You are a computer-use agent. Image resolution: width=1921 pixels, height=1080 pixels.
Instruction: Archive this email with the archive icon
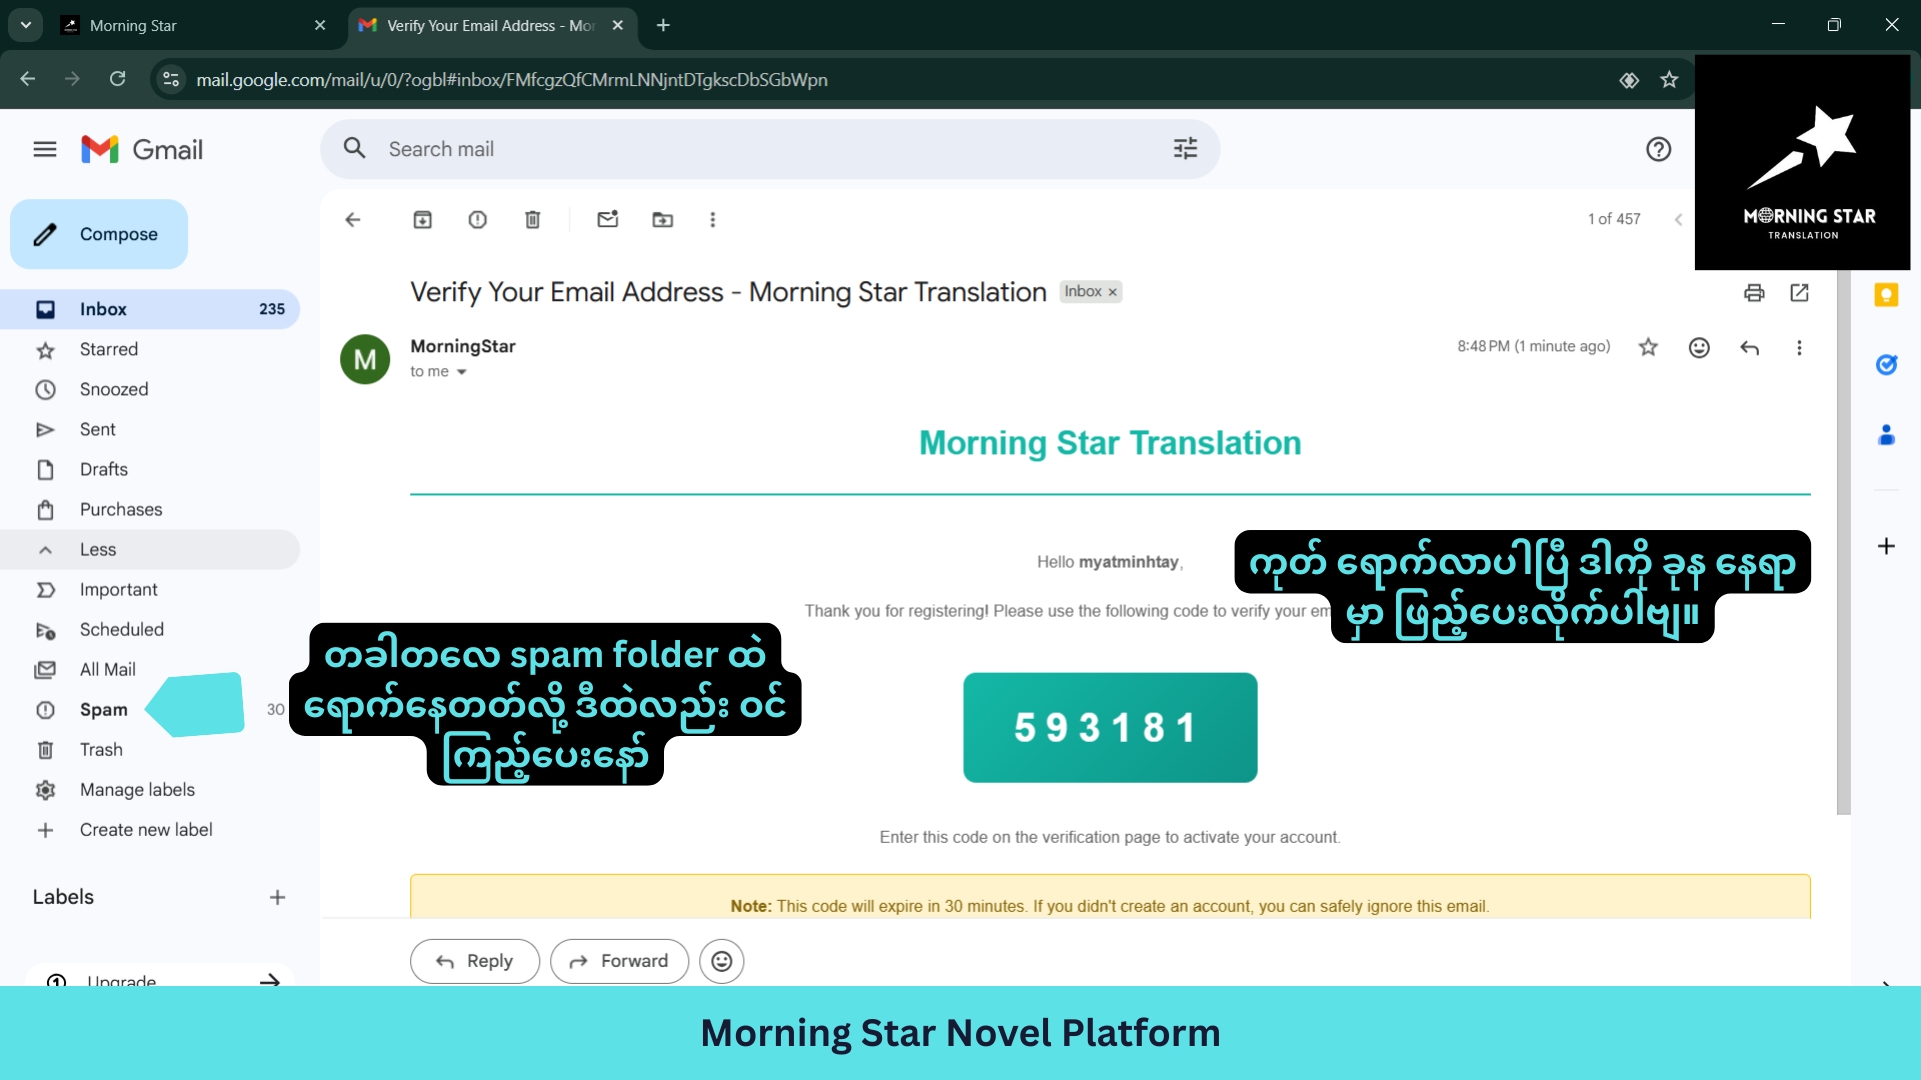422,220
